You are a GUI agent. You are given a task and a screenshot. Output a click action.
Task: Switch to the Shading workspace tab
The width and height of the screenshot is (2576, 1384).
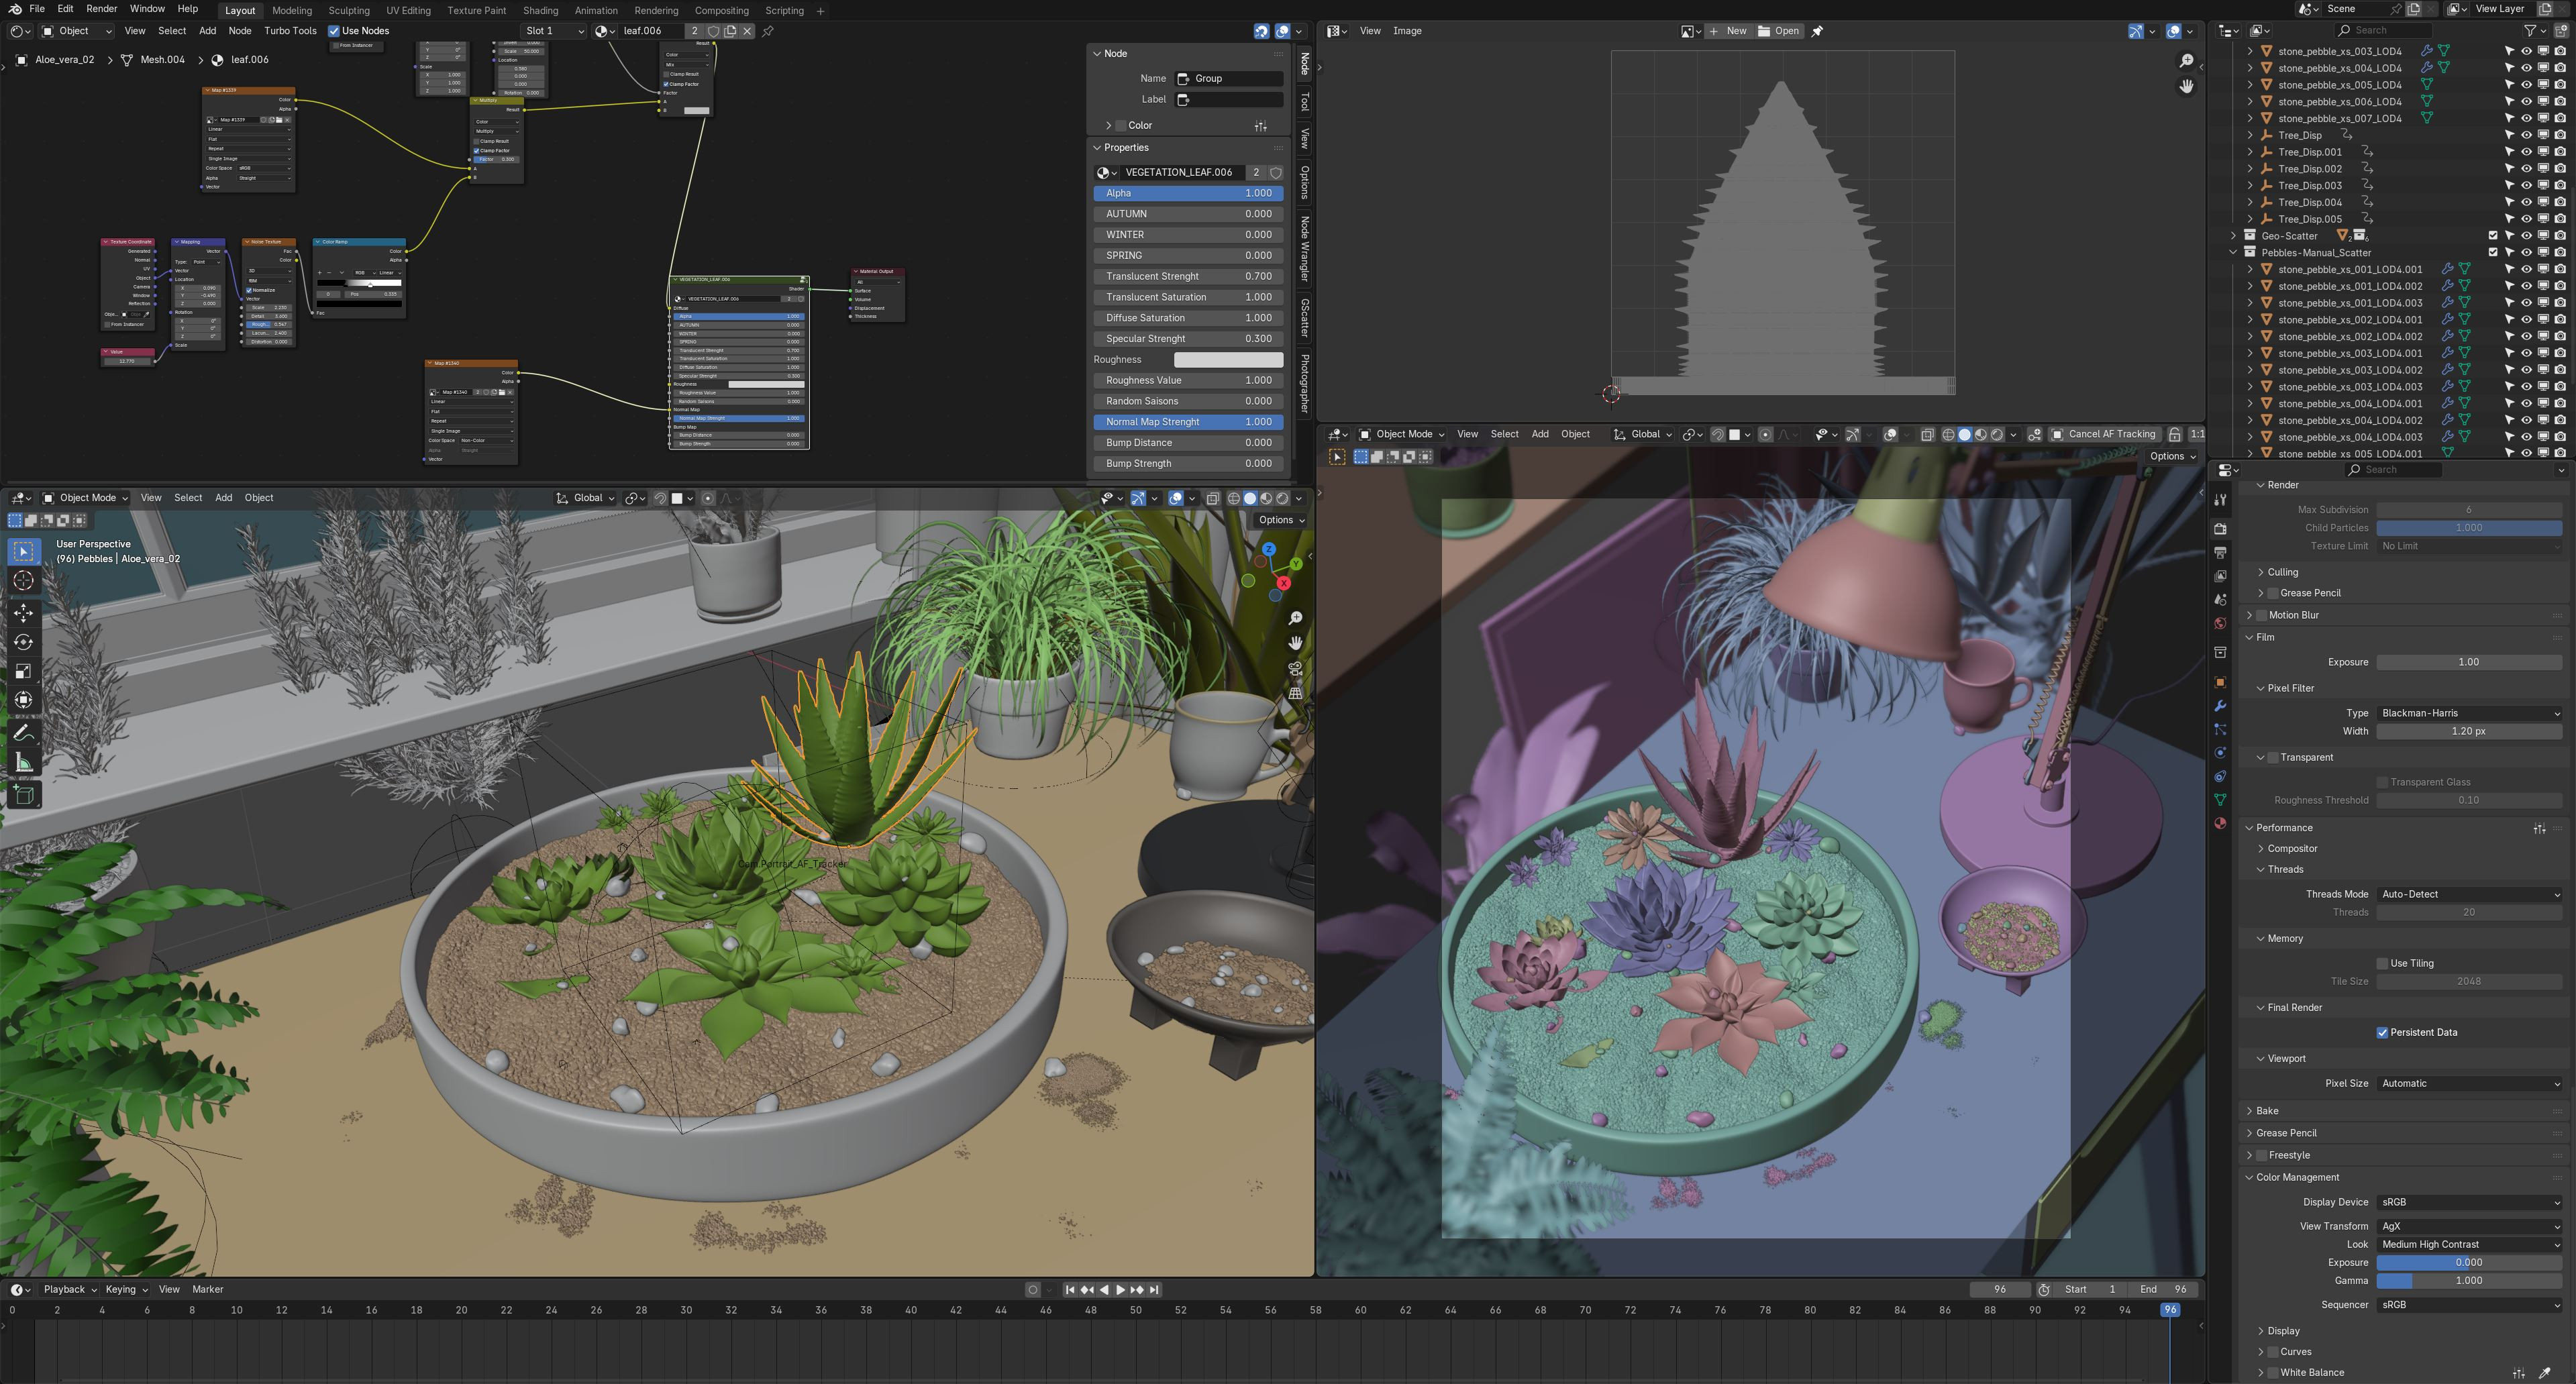point(540,10)
